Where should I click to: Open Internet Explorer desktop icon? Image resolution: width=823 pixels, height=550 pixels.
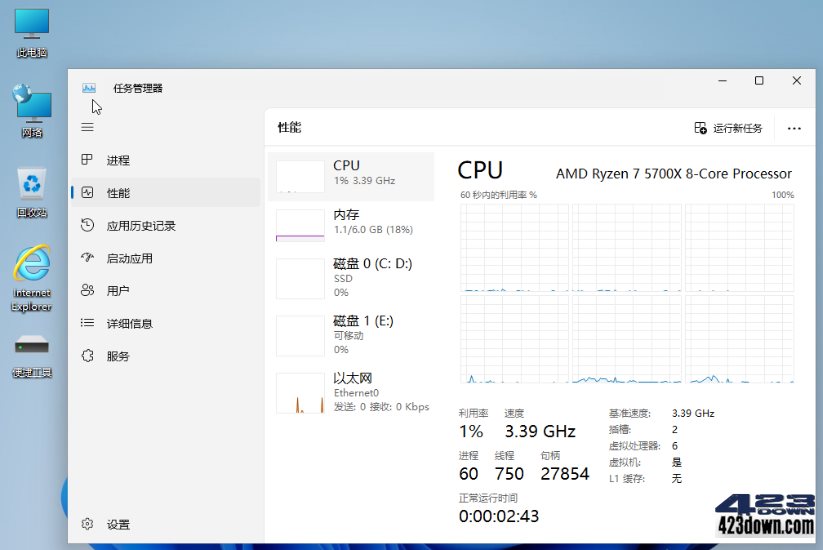[x=31, y=278]
